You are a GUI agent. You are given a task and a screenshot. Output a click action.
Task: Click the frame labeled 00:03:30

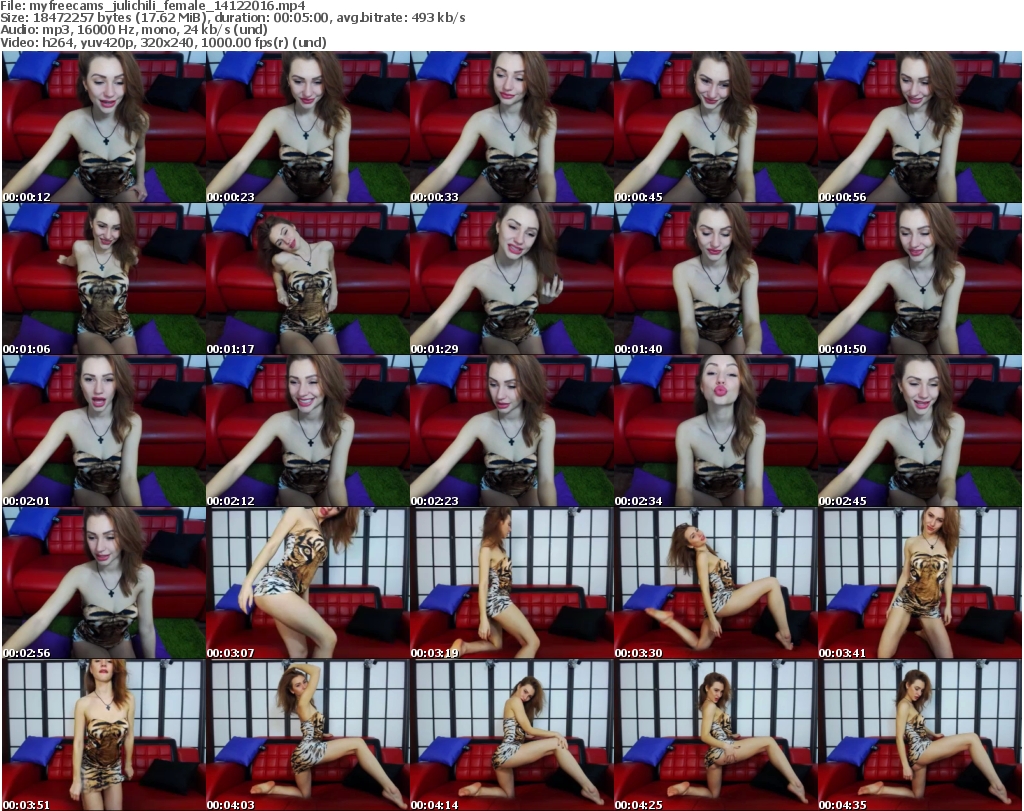[x=716, y=583]
